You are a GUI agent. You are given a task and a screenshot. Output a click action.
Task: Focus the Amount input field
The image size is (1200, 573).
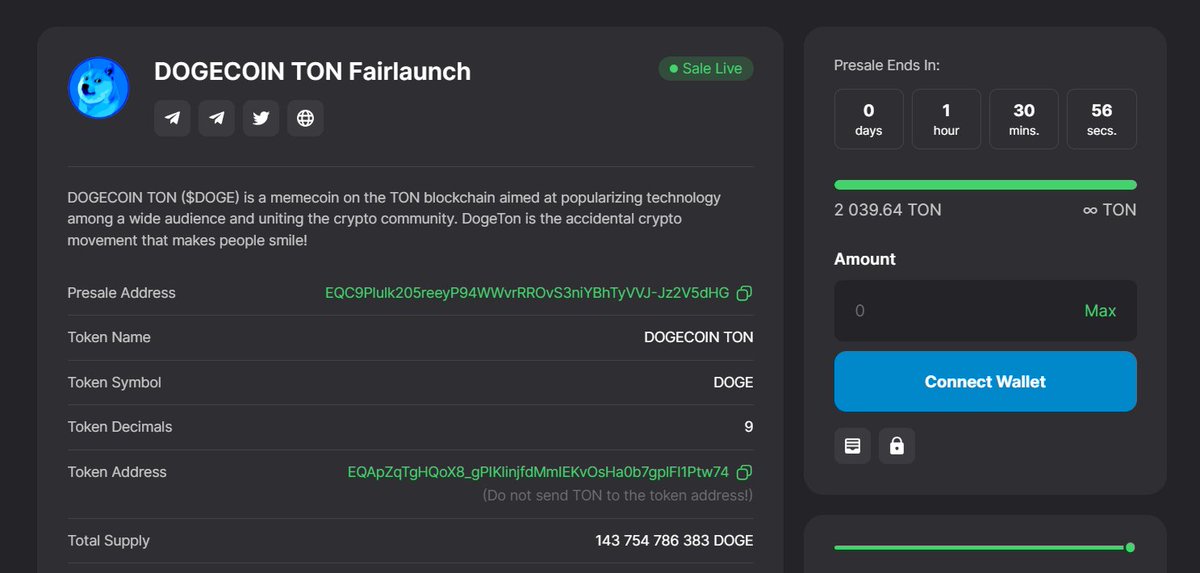pyautogui.click(x=985, y=311)
